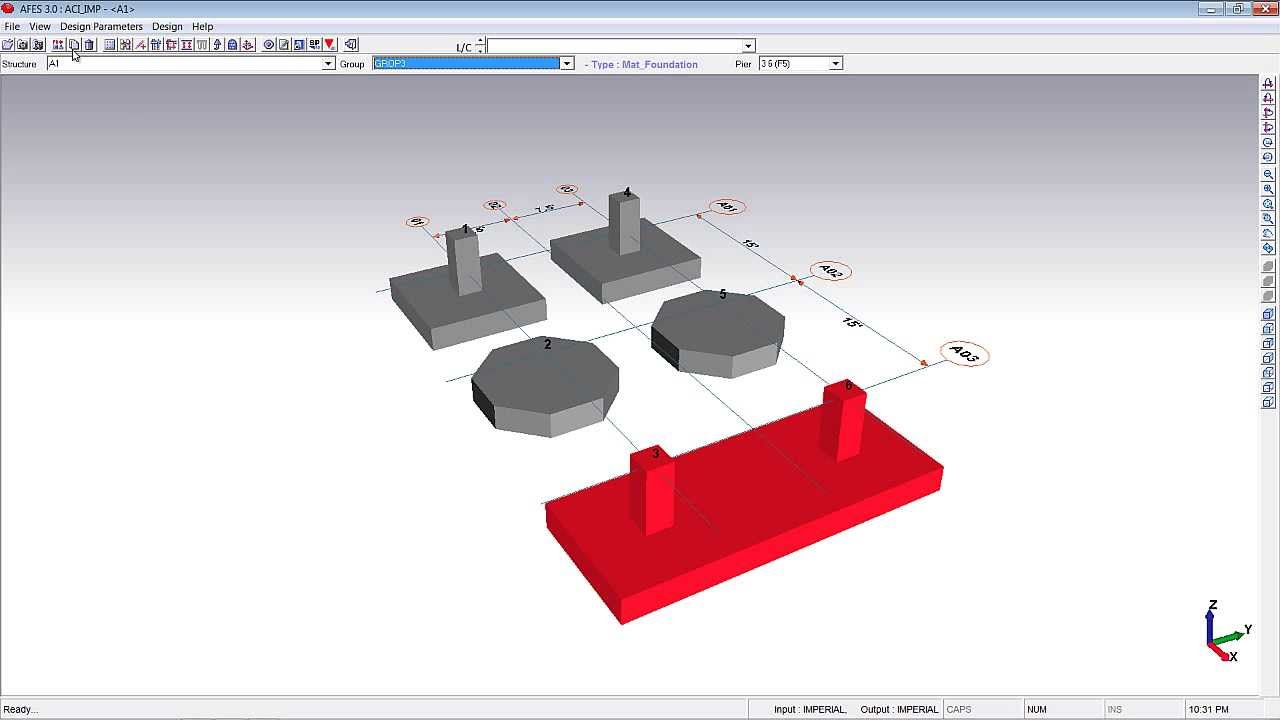Click the BP toolbar icon

[x=314, y=45]
